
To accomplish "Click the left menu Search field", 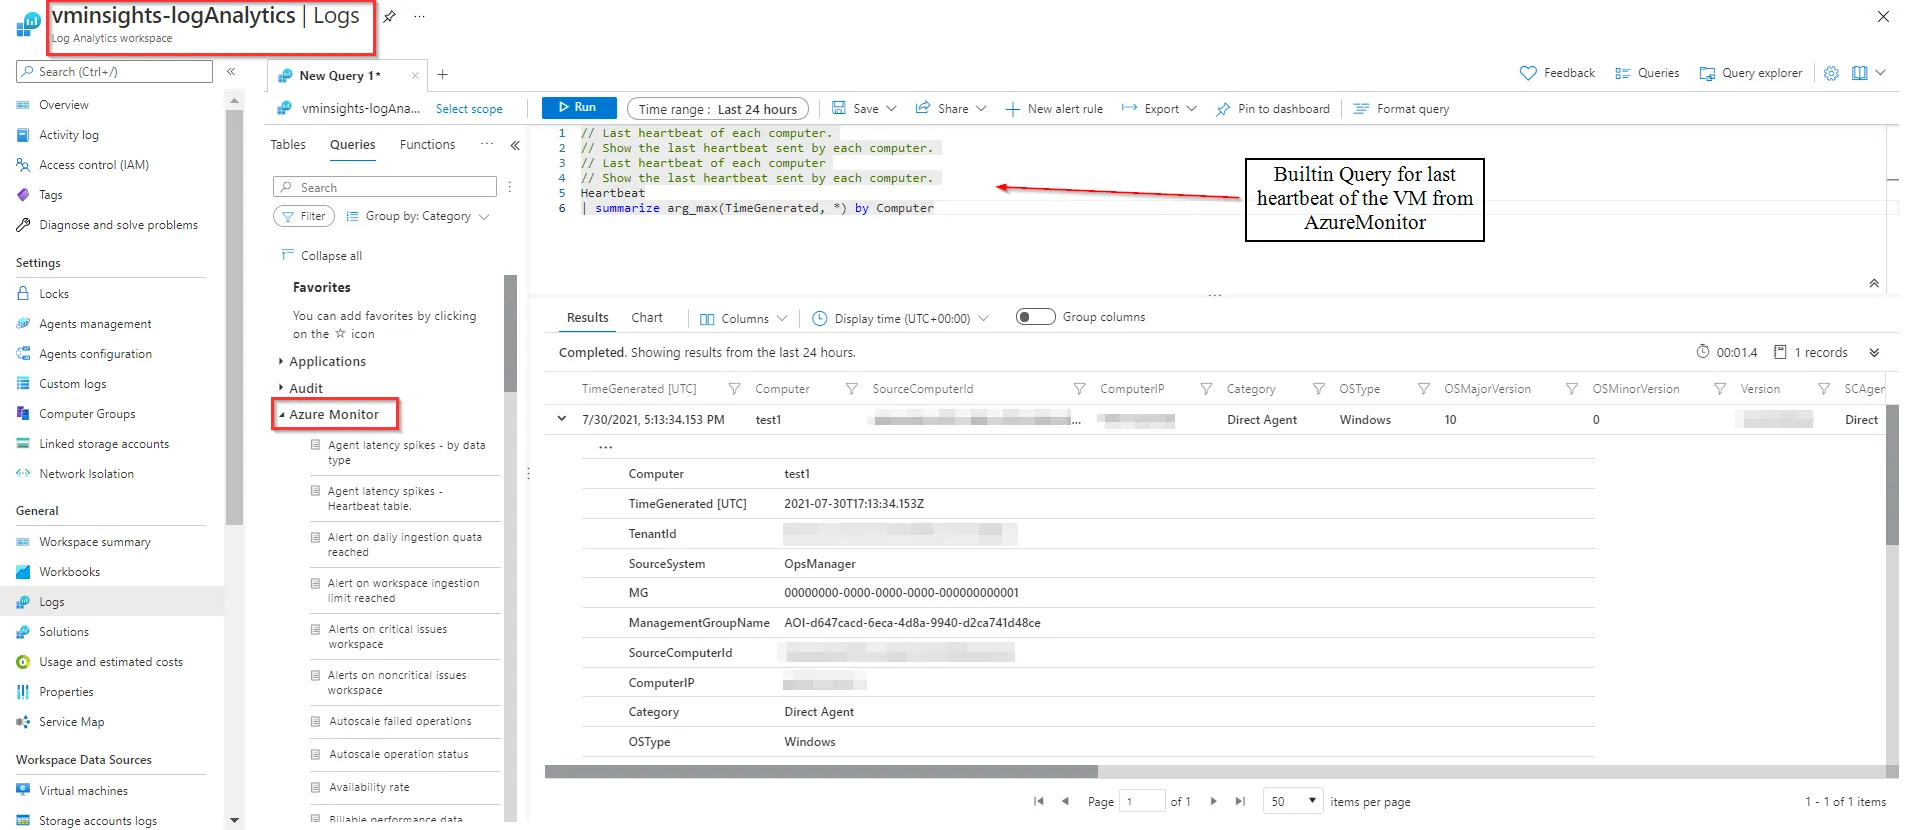I will [x=114, y=72].
